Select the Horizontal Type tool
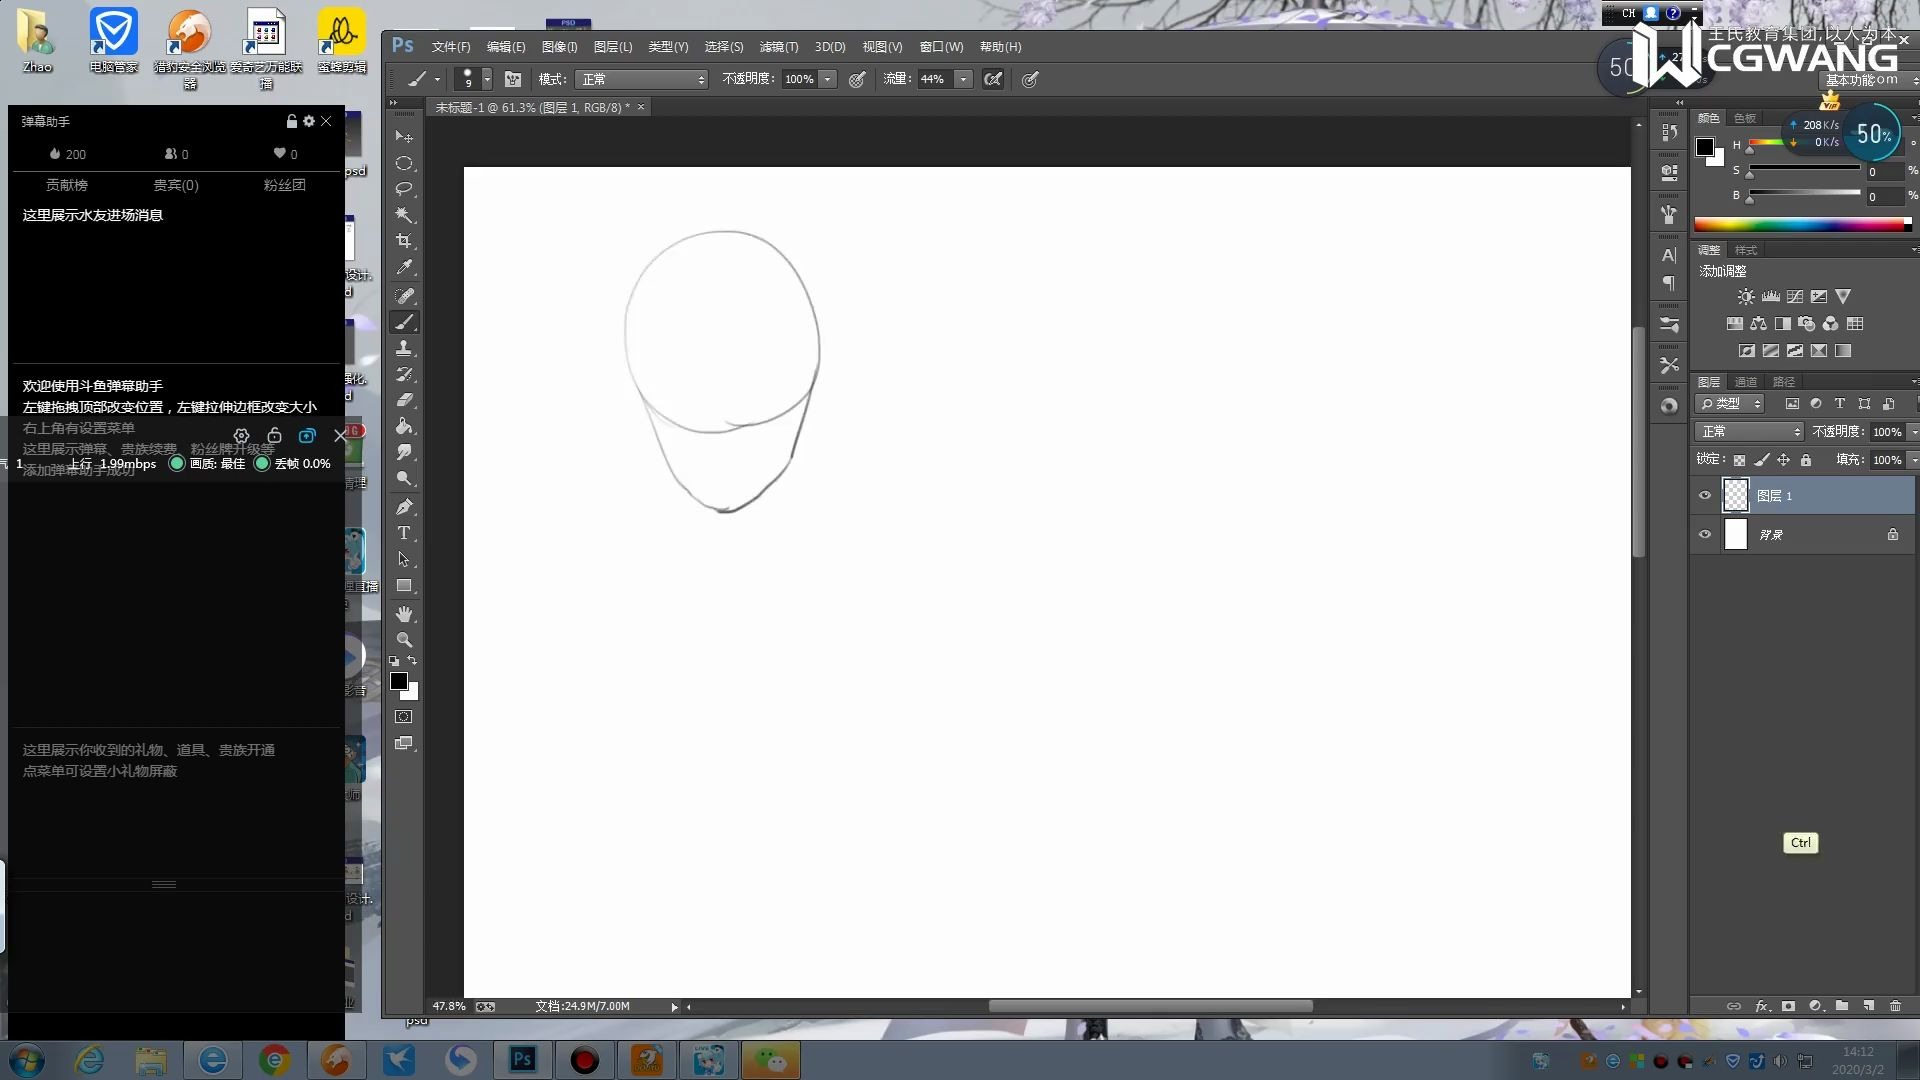This screenshot has height=1080, width=1920. (x=404, y=533)
